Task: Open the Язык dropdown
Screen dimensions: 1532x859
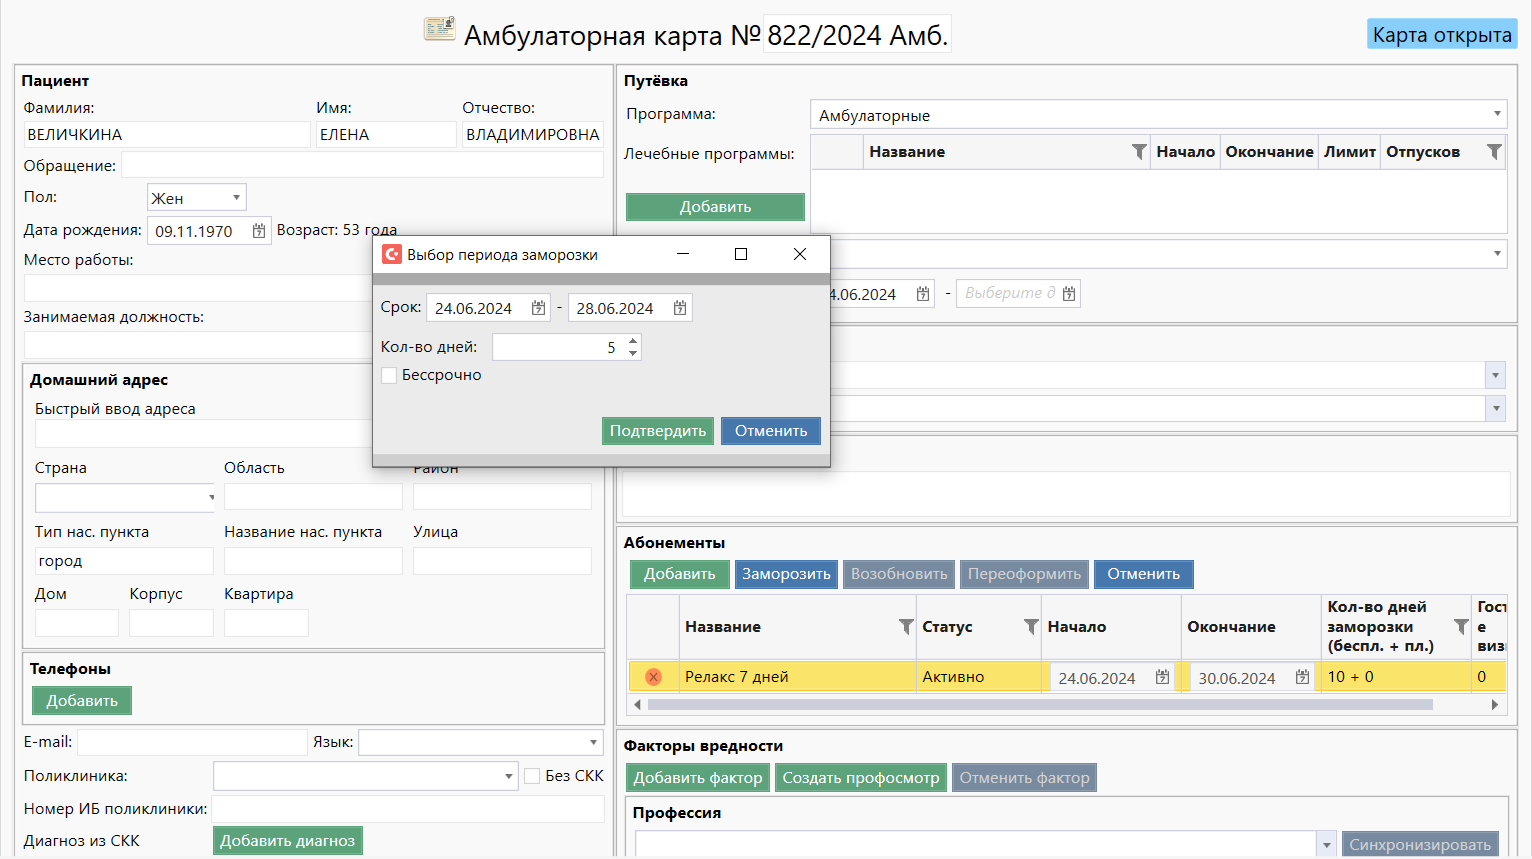Action: pos(593,742)
